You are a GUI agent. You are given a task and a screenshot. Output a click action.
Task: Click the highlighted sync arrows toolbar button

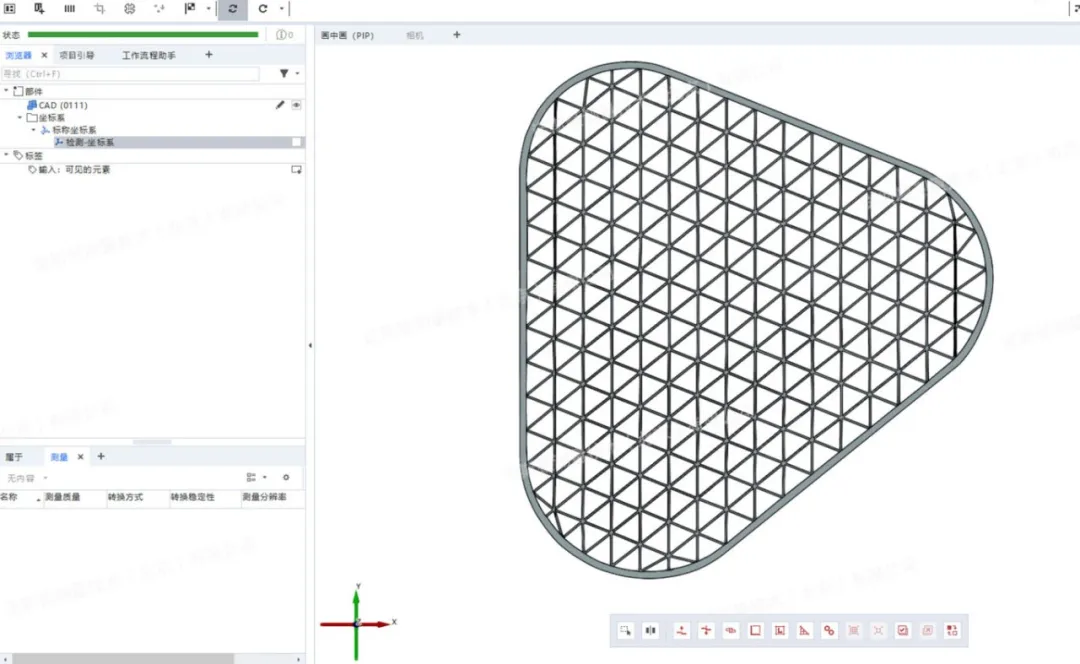[x=233, y=9]
